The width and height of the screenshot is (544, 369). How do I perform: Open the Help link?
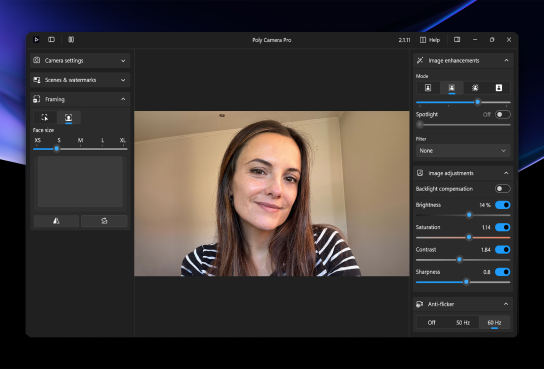click(x=430, y=40)
